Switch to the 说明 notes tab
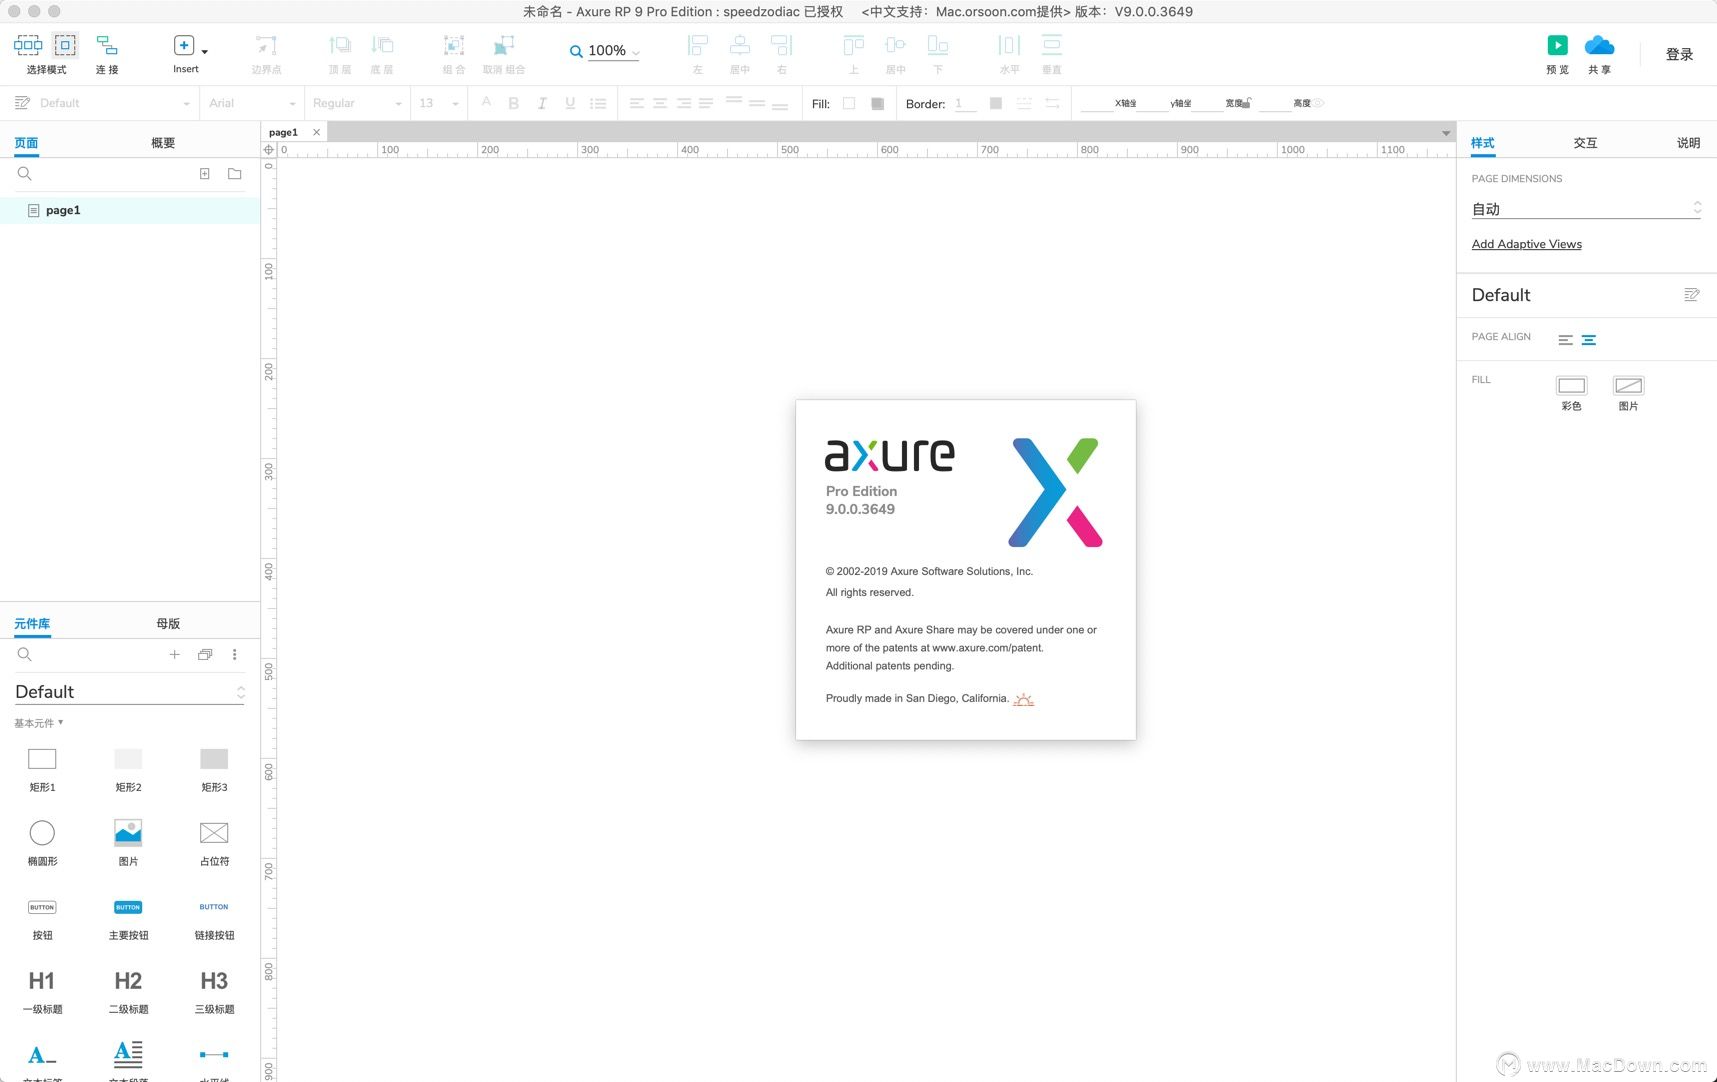 (x=1688, y=143)
